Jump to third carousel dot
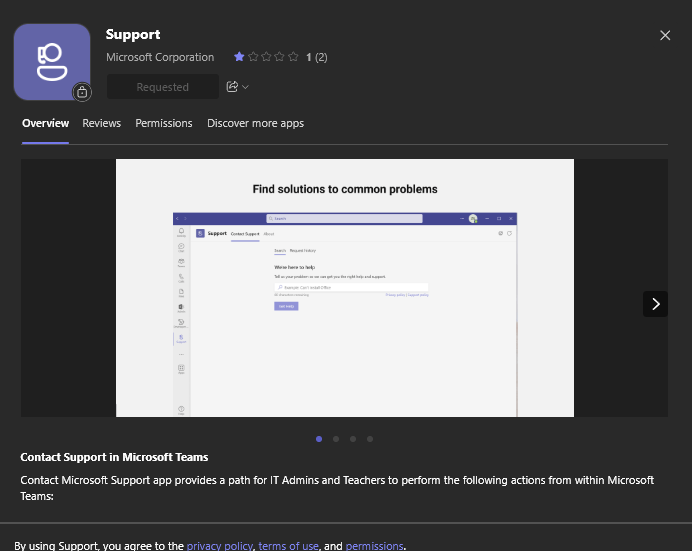This screenshot has height=551, width=692. (x=353, y=439)
